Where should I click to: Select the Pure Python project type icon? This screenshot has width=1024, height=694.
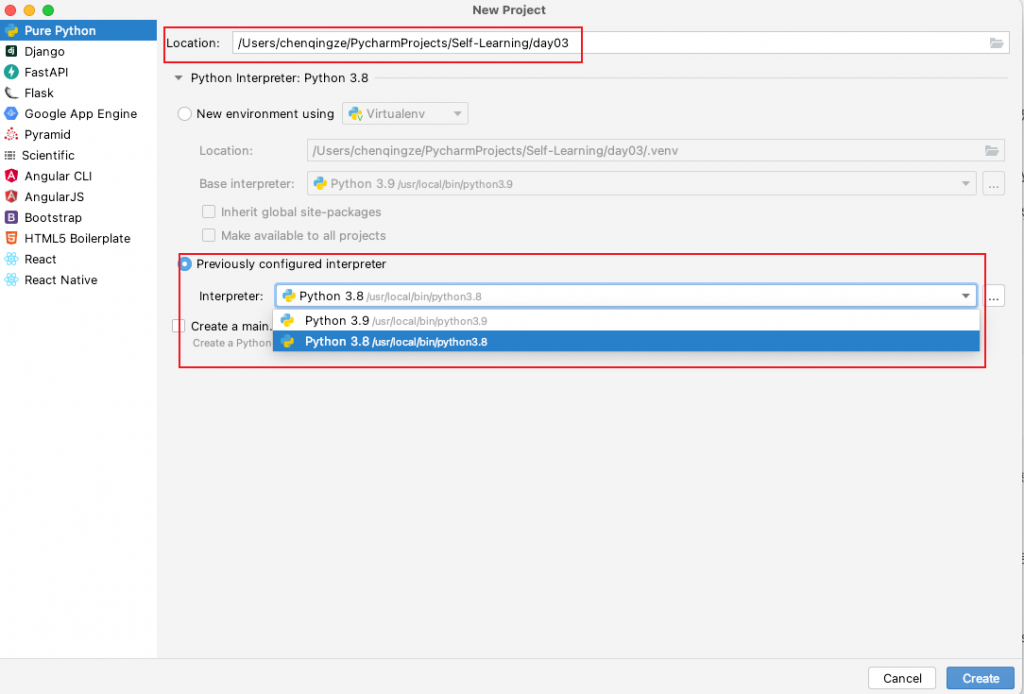pyautogui.click(x=11, y=31)
